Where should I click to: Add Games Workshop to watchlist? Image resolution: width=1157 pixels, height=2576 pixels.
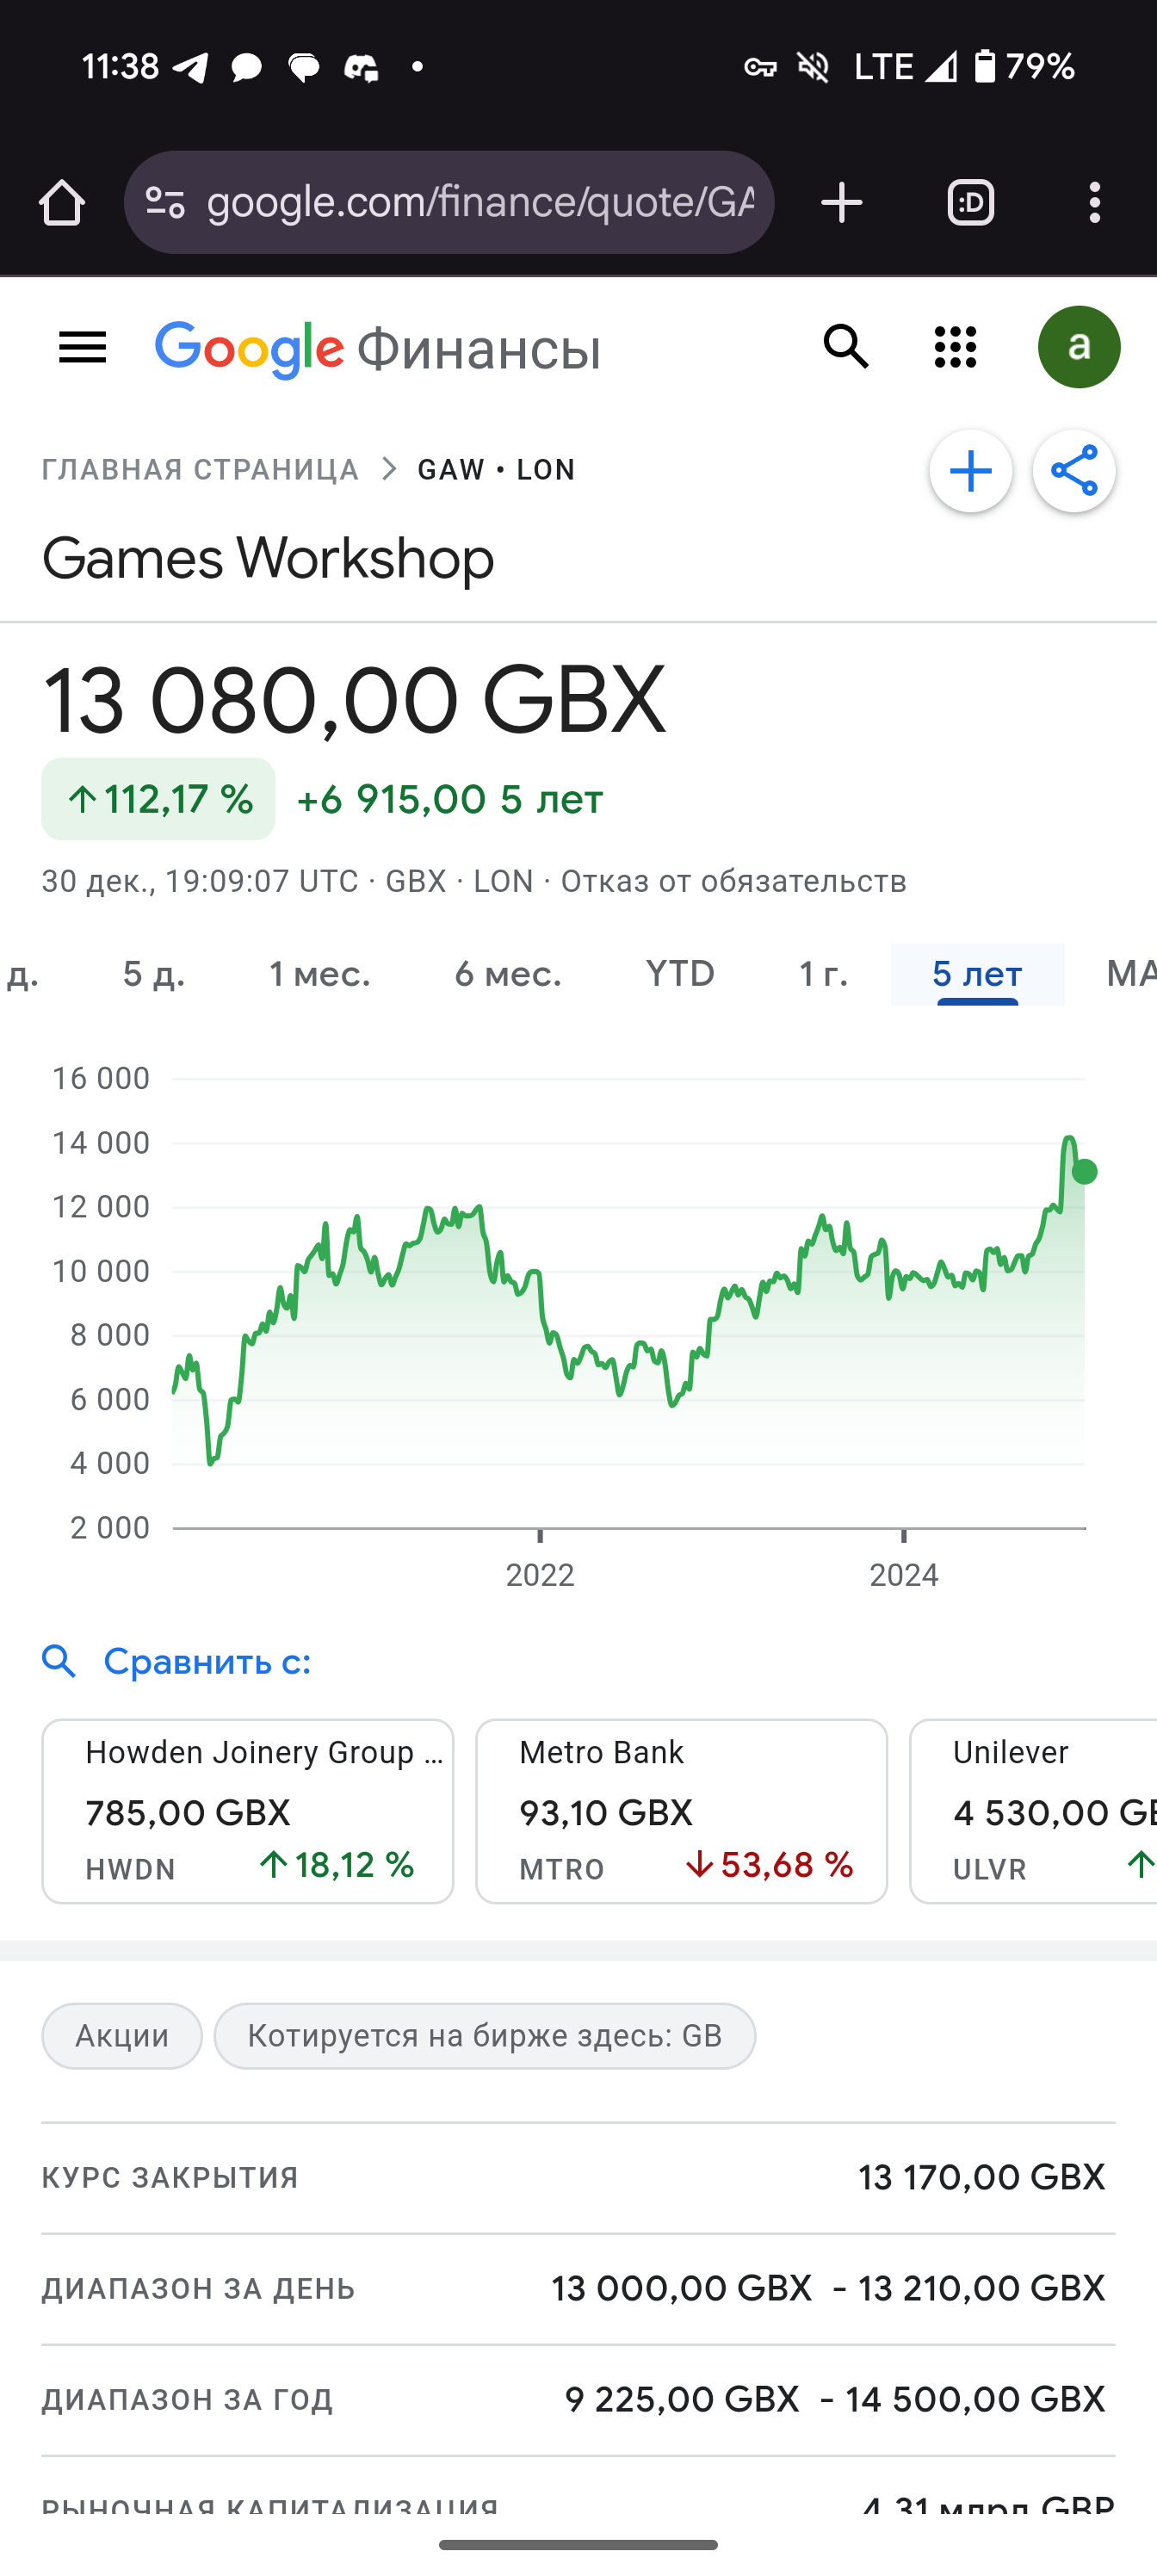970,471
